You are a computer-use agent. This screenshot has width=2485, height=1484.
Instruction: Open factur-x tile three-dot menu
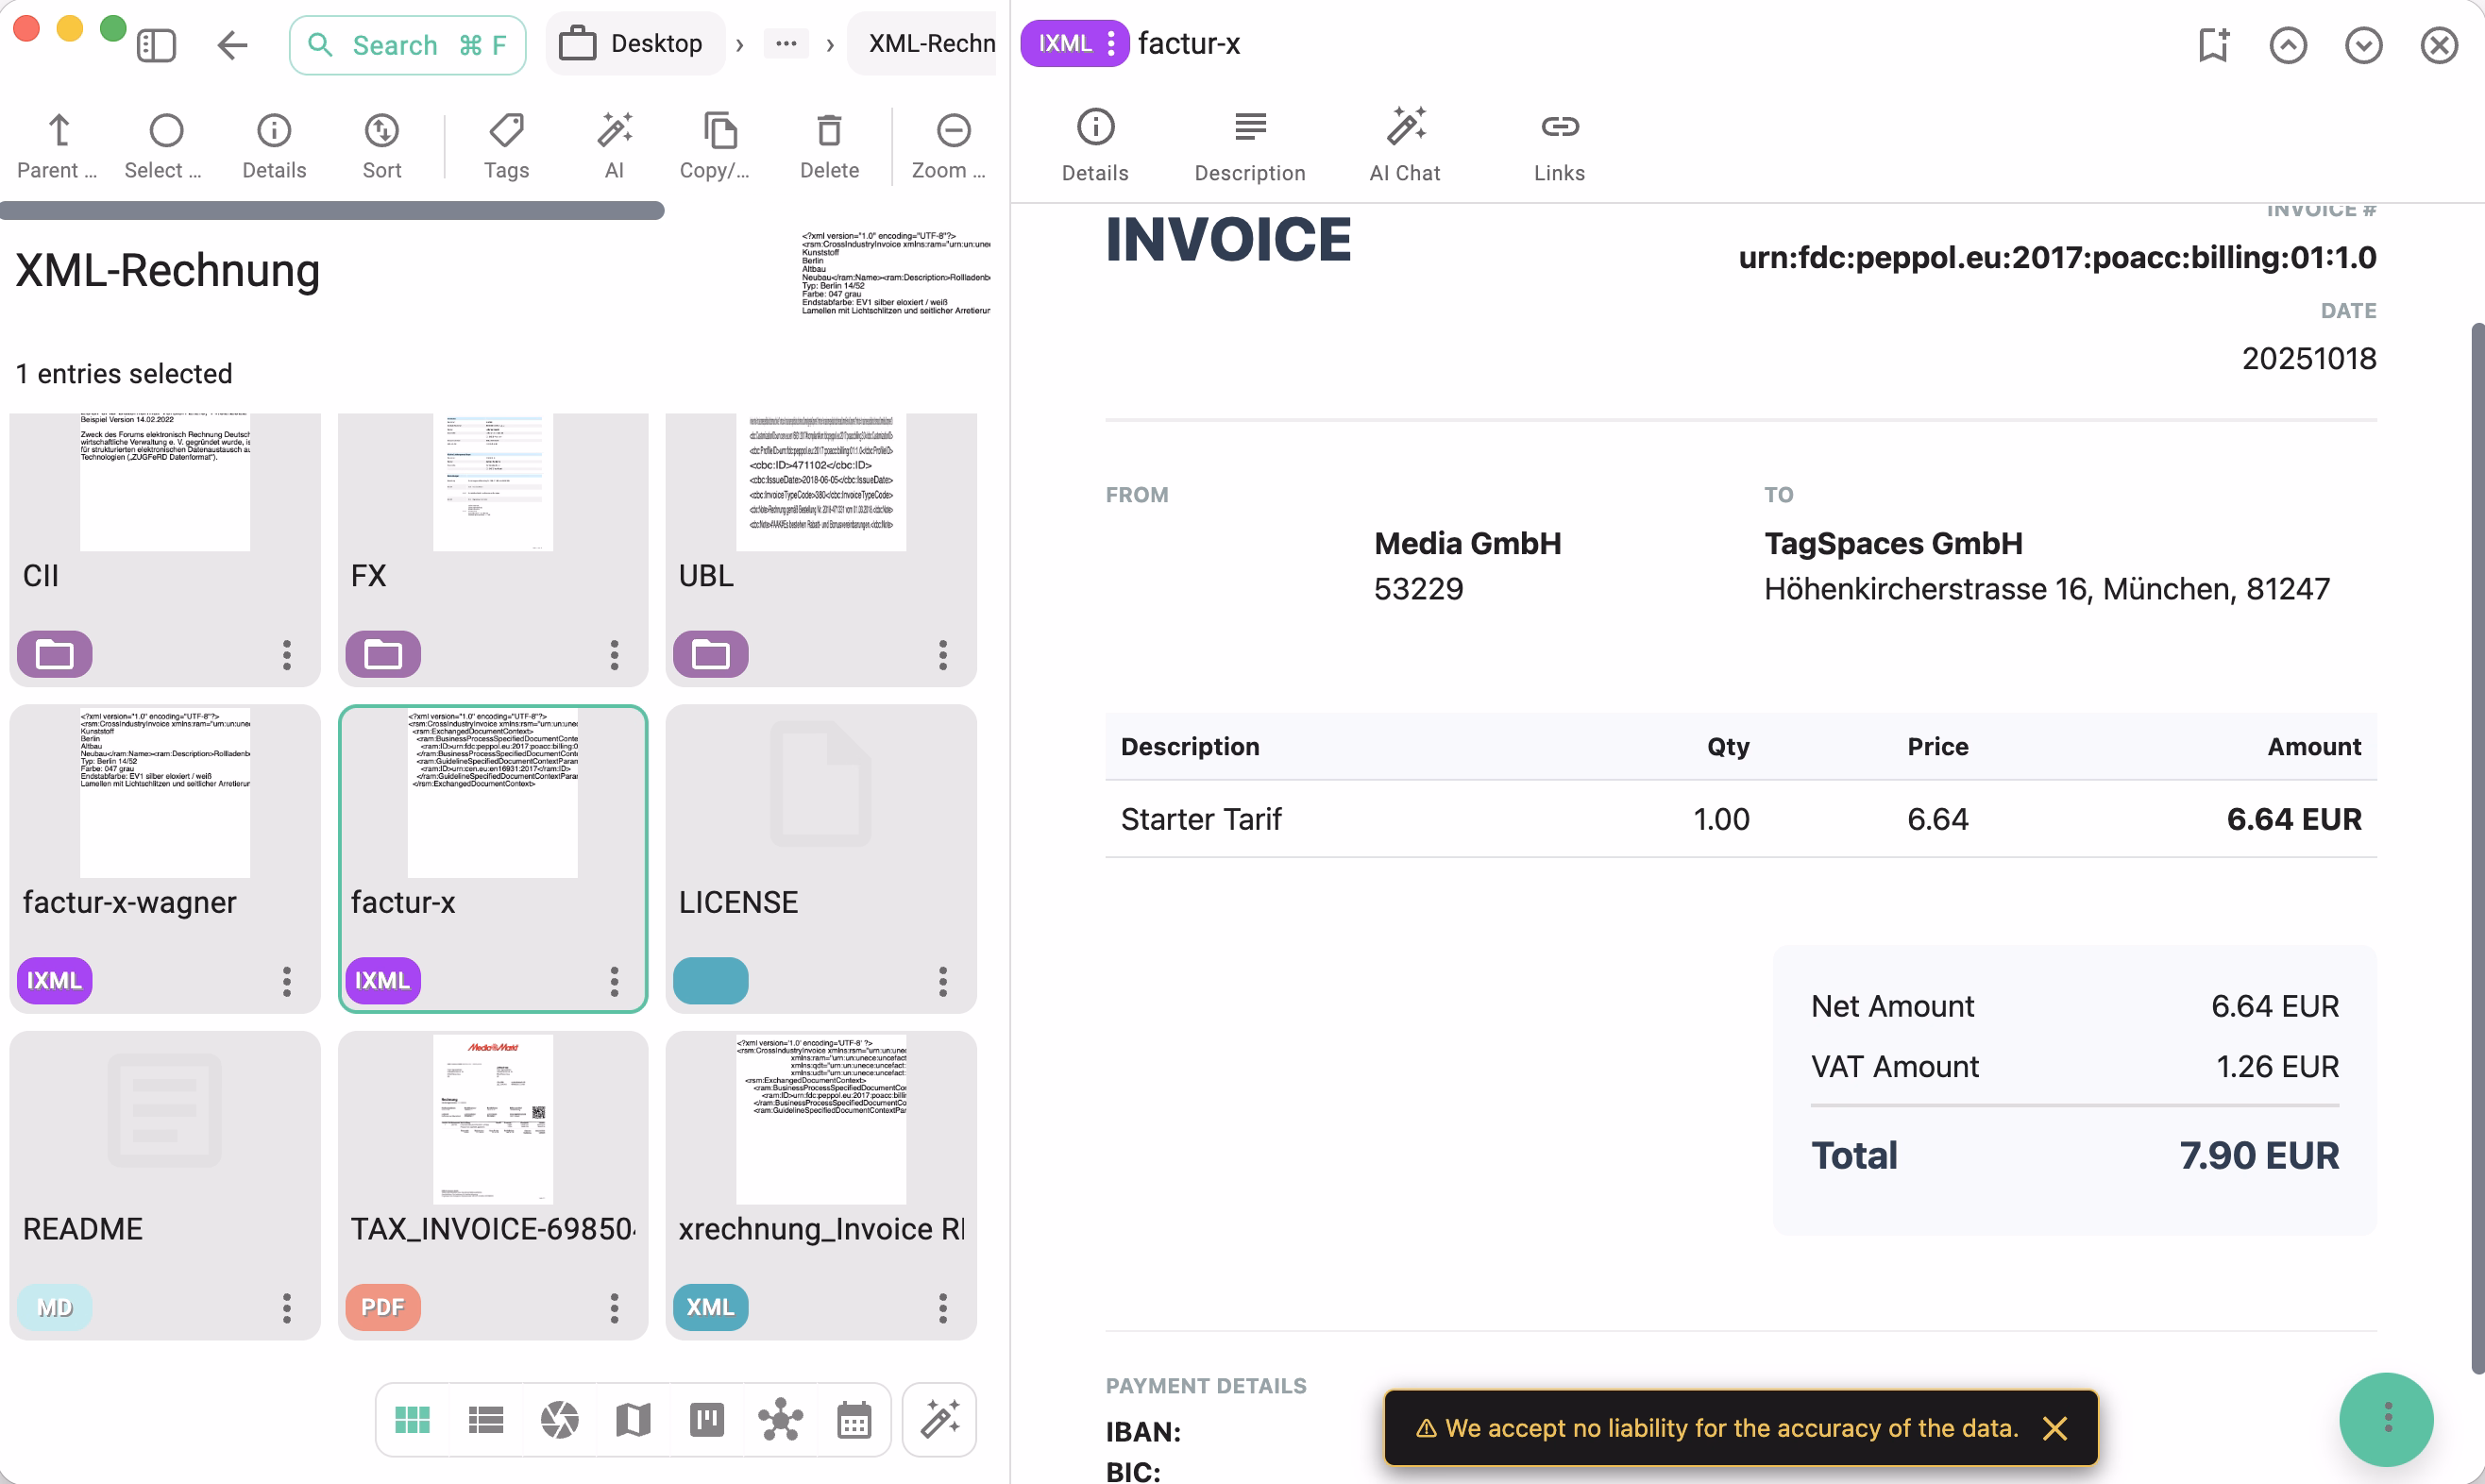point(614,981)
